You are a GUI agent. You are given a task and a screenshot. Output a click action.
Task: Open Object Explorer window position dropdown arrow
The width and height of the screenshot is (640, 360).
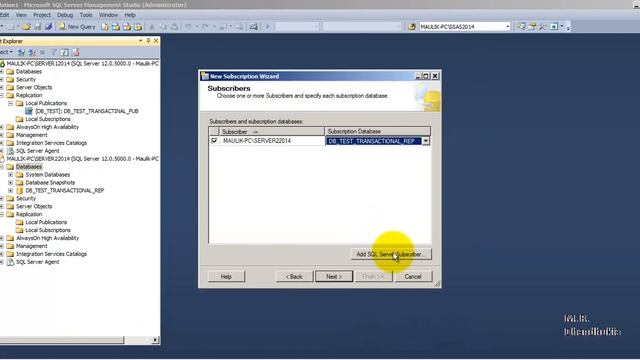coord(140,41)
